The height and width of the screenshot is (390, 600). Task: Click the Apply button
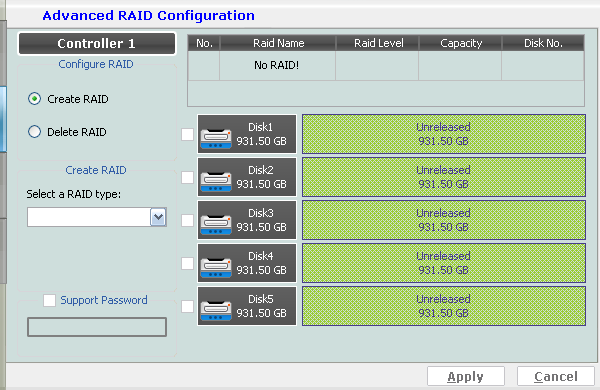pos(466,377)
